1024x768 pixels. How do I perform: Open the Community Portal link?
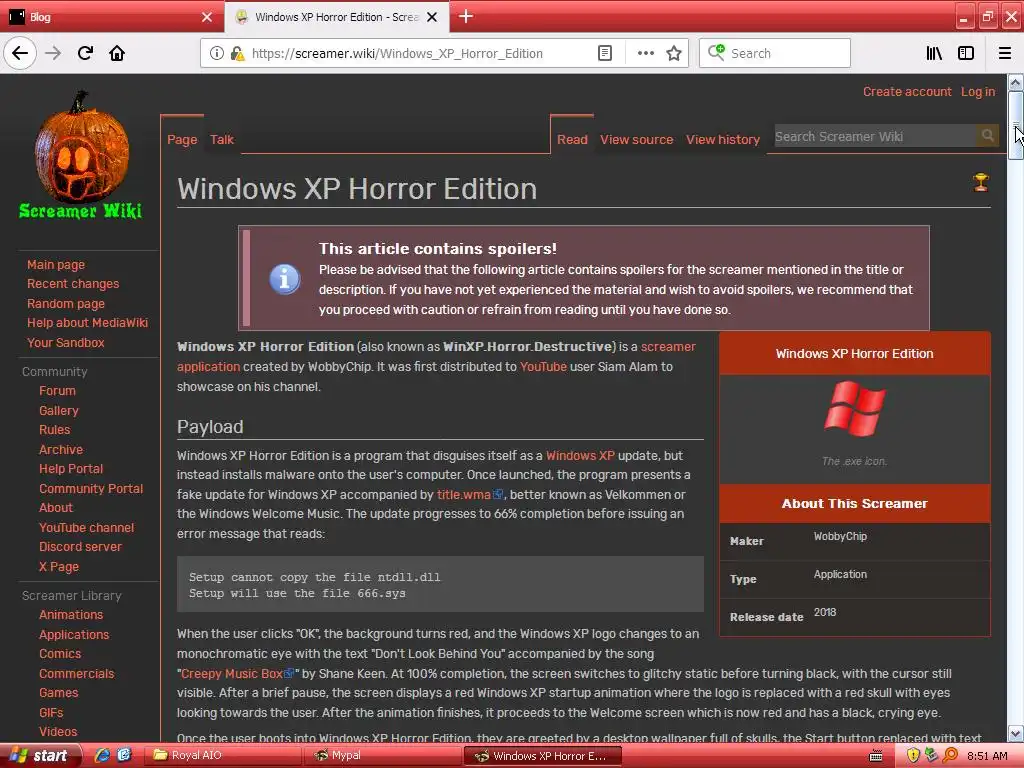91,488
